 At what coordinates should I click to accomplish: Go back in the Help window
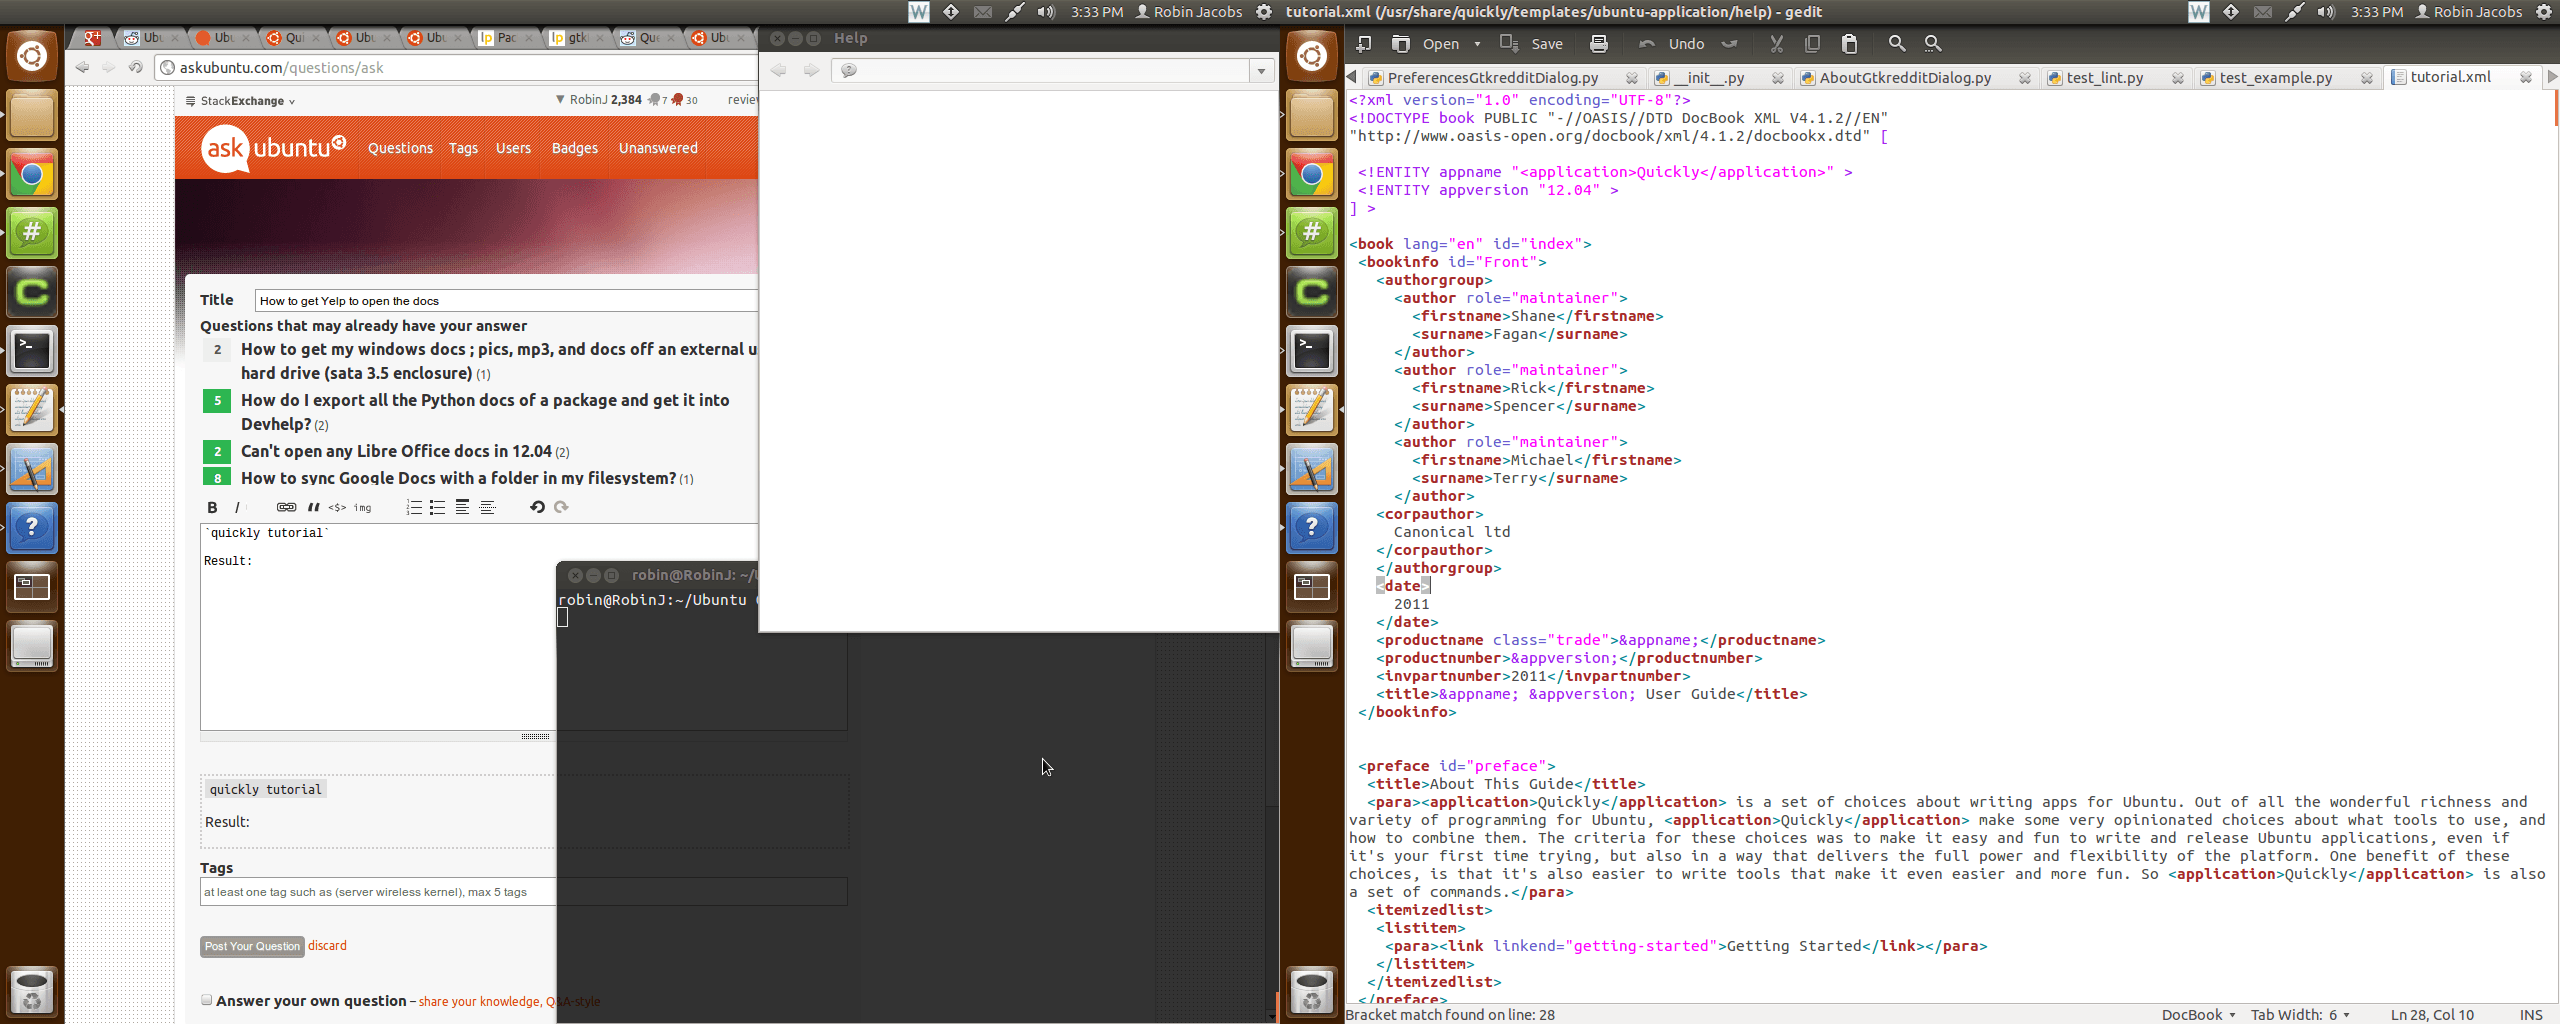(x=778, y=70)
